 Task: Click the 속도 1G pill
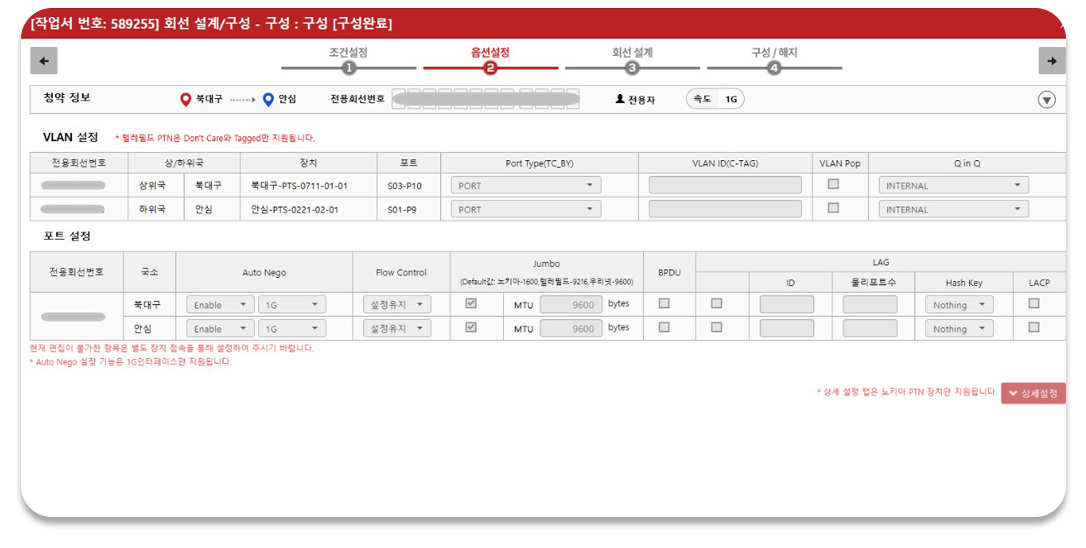click(x=715, y=99)
